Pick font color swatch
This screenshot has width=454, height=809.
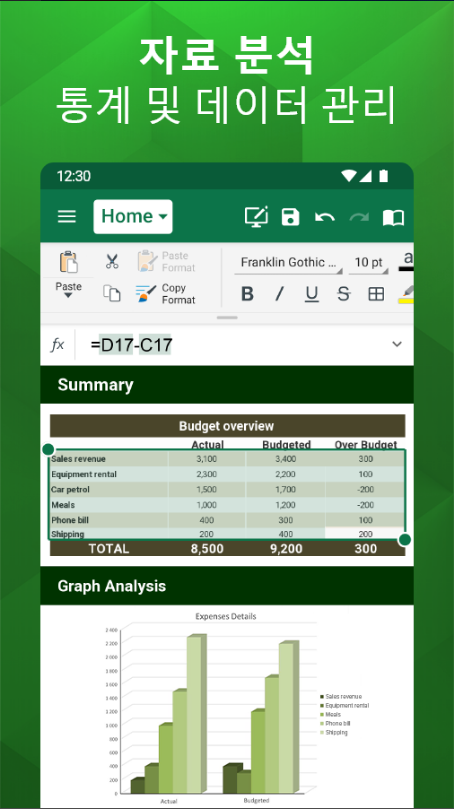tap(407, 262)
